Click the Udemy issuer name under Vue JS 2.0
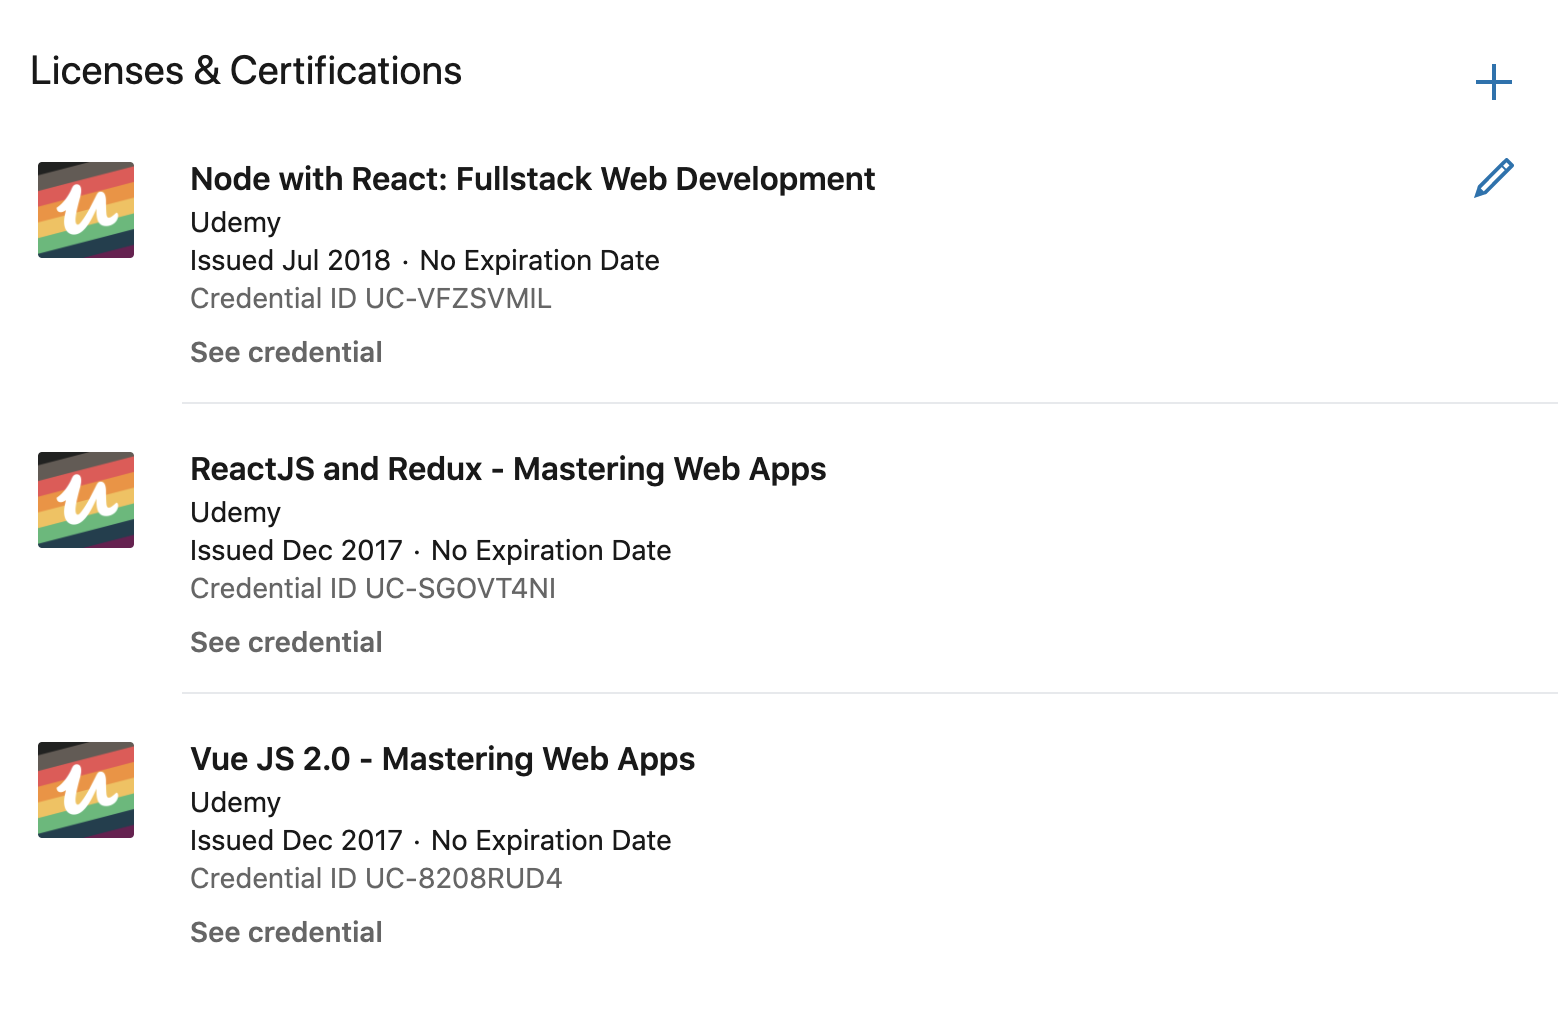 click(235, 802)
